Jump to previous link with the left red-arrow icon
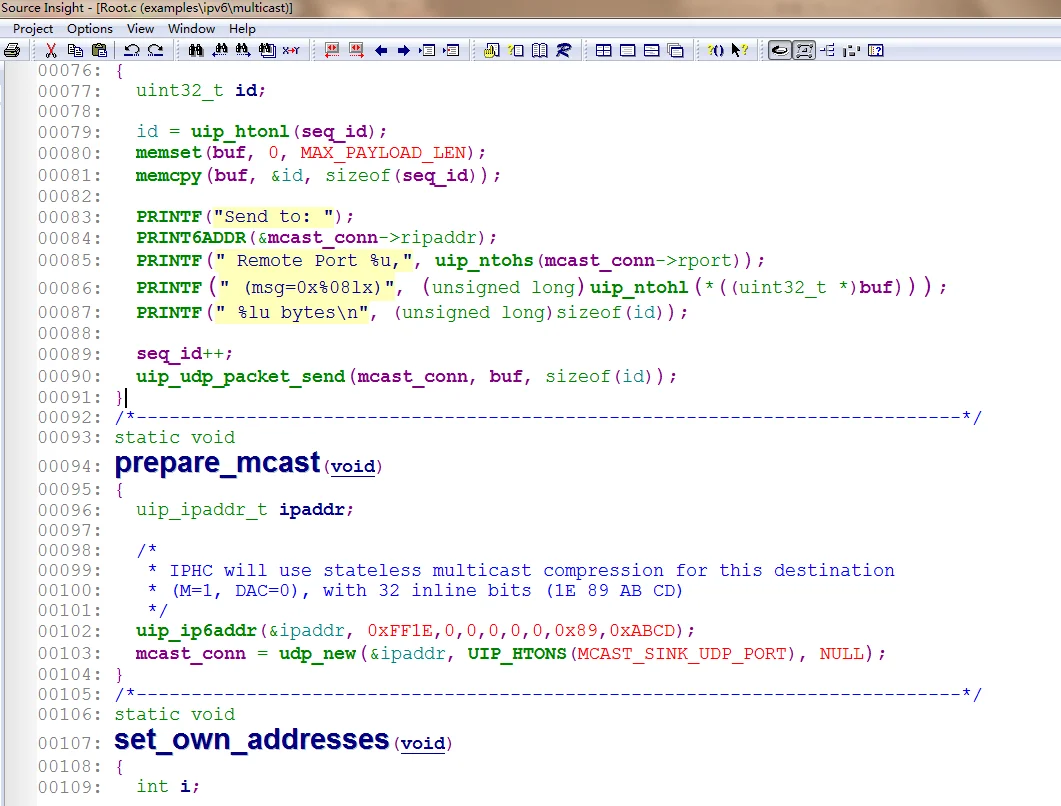 (332, 50)
